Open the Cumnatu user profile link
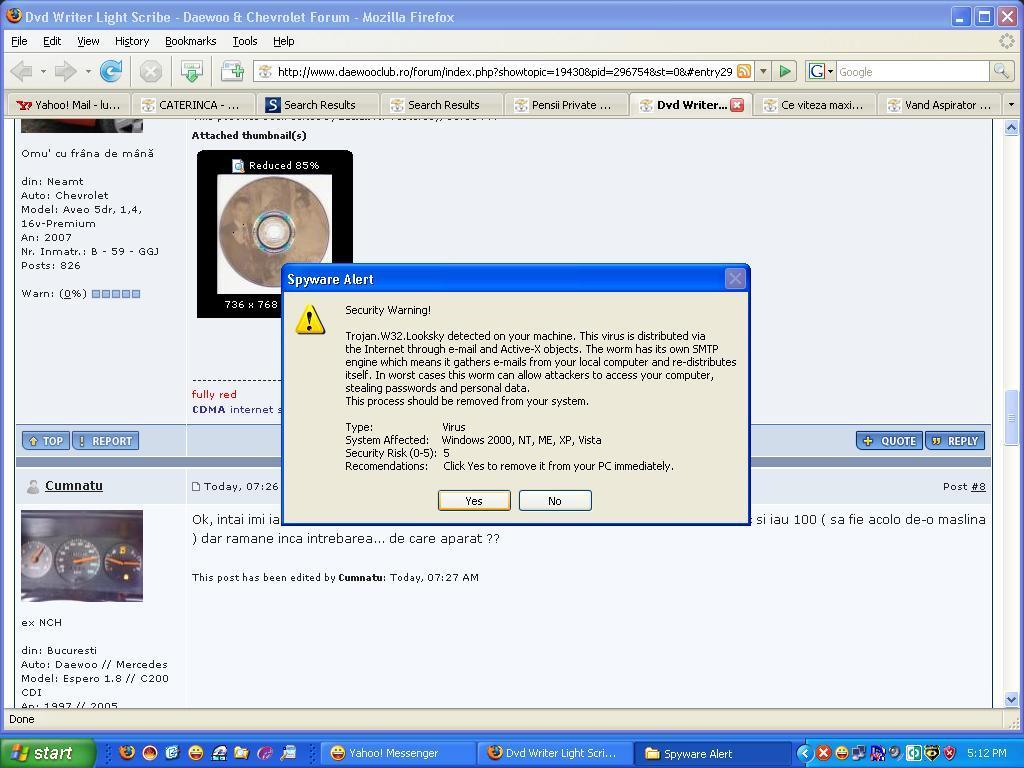Image resolution: width=1024 pixels, height=768 pixels. click(x=73, y=486)
